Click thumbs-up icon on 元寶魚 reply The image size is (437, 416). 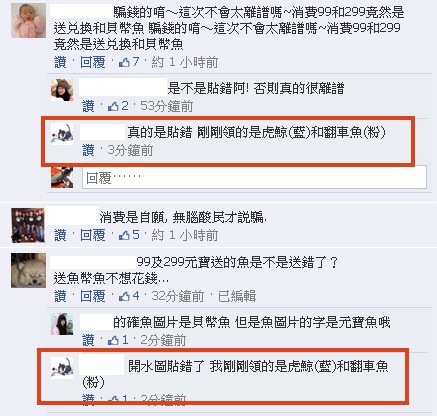pos(113,340)
